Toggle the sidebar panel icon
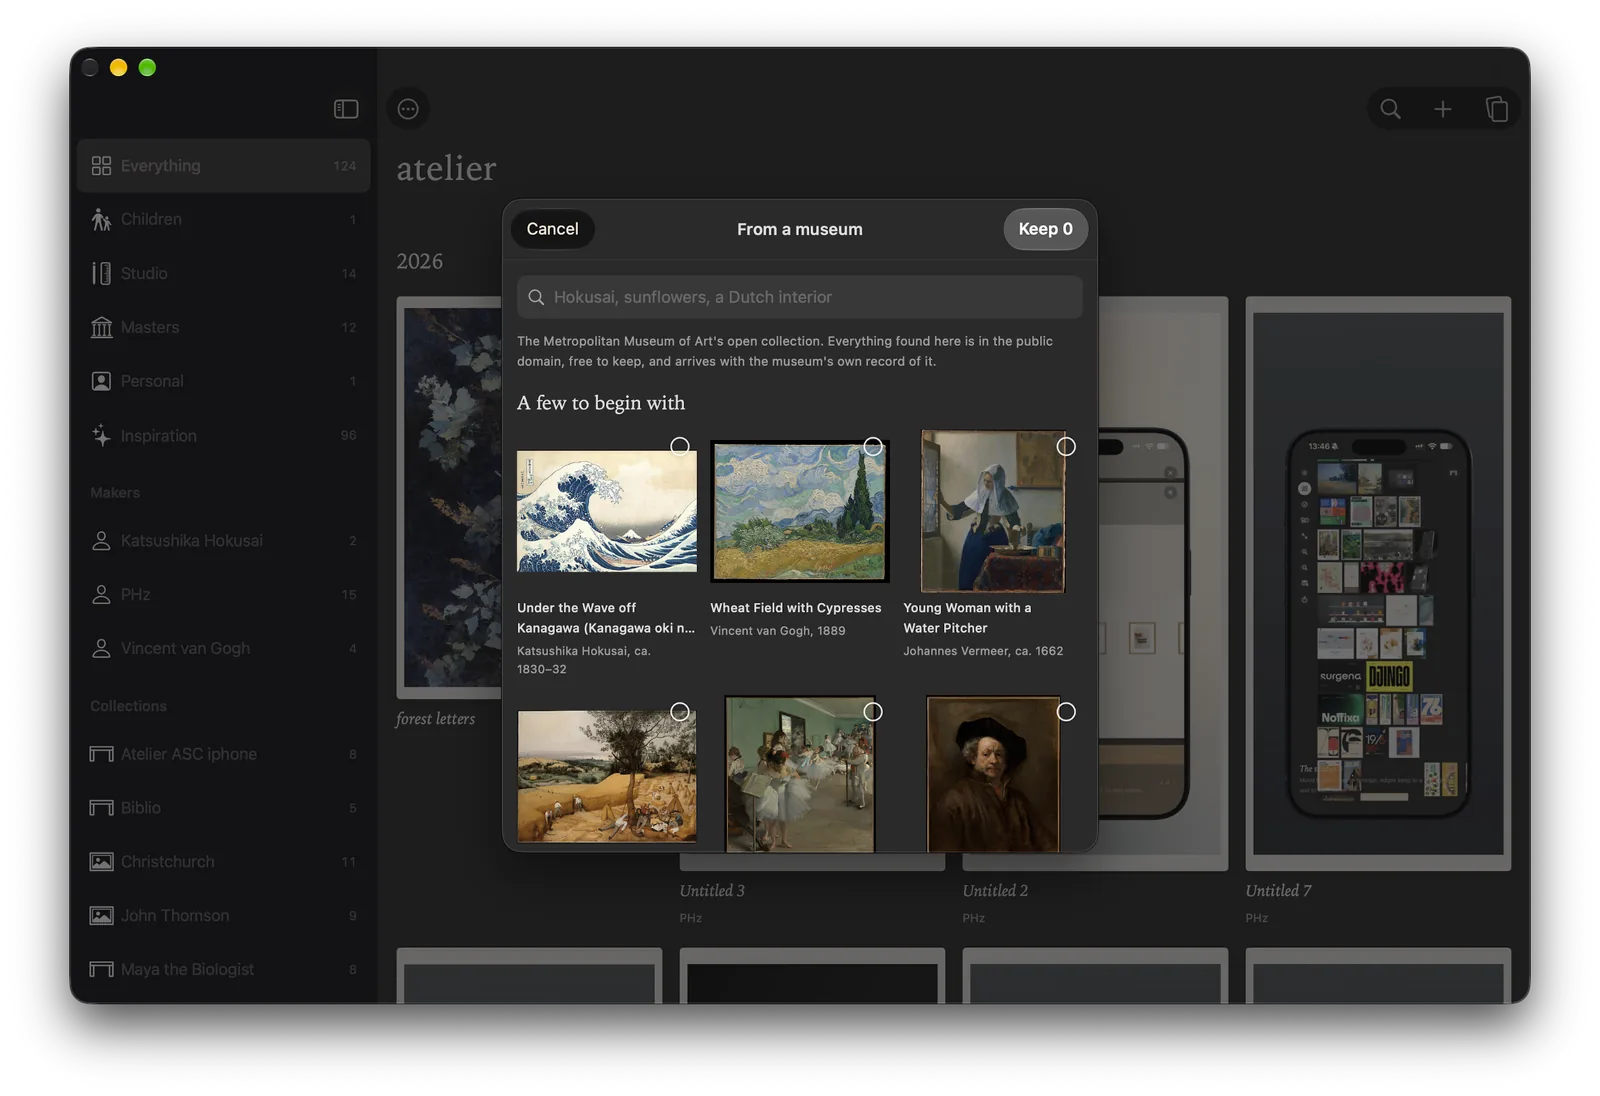 [x=346, y=109]
